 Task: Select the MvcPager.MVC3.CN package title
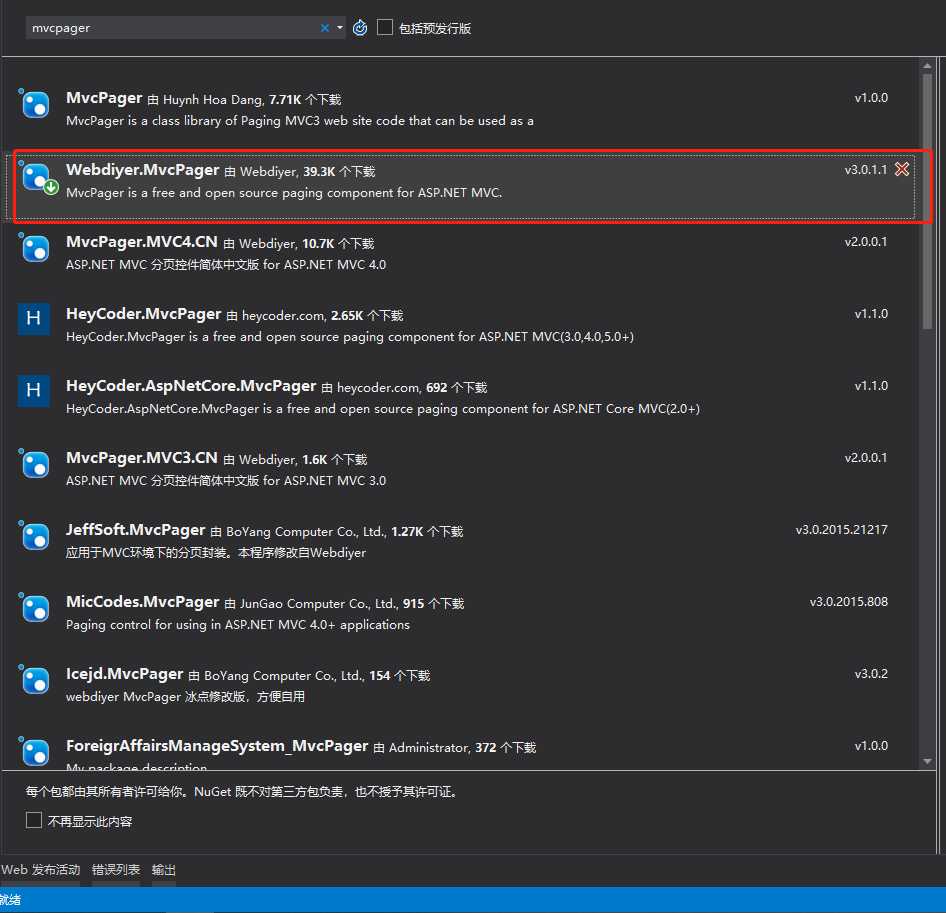142,458
